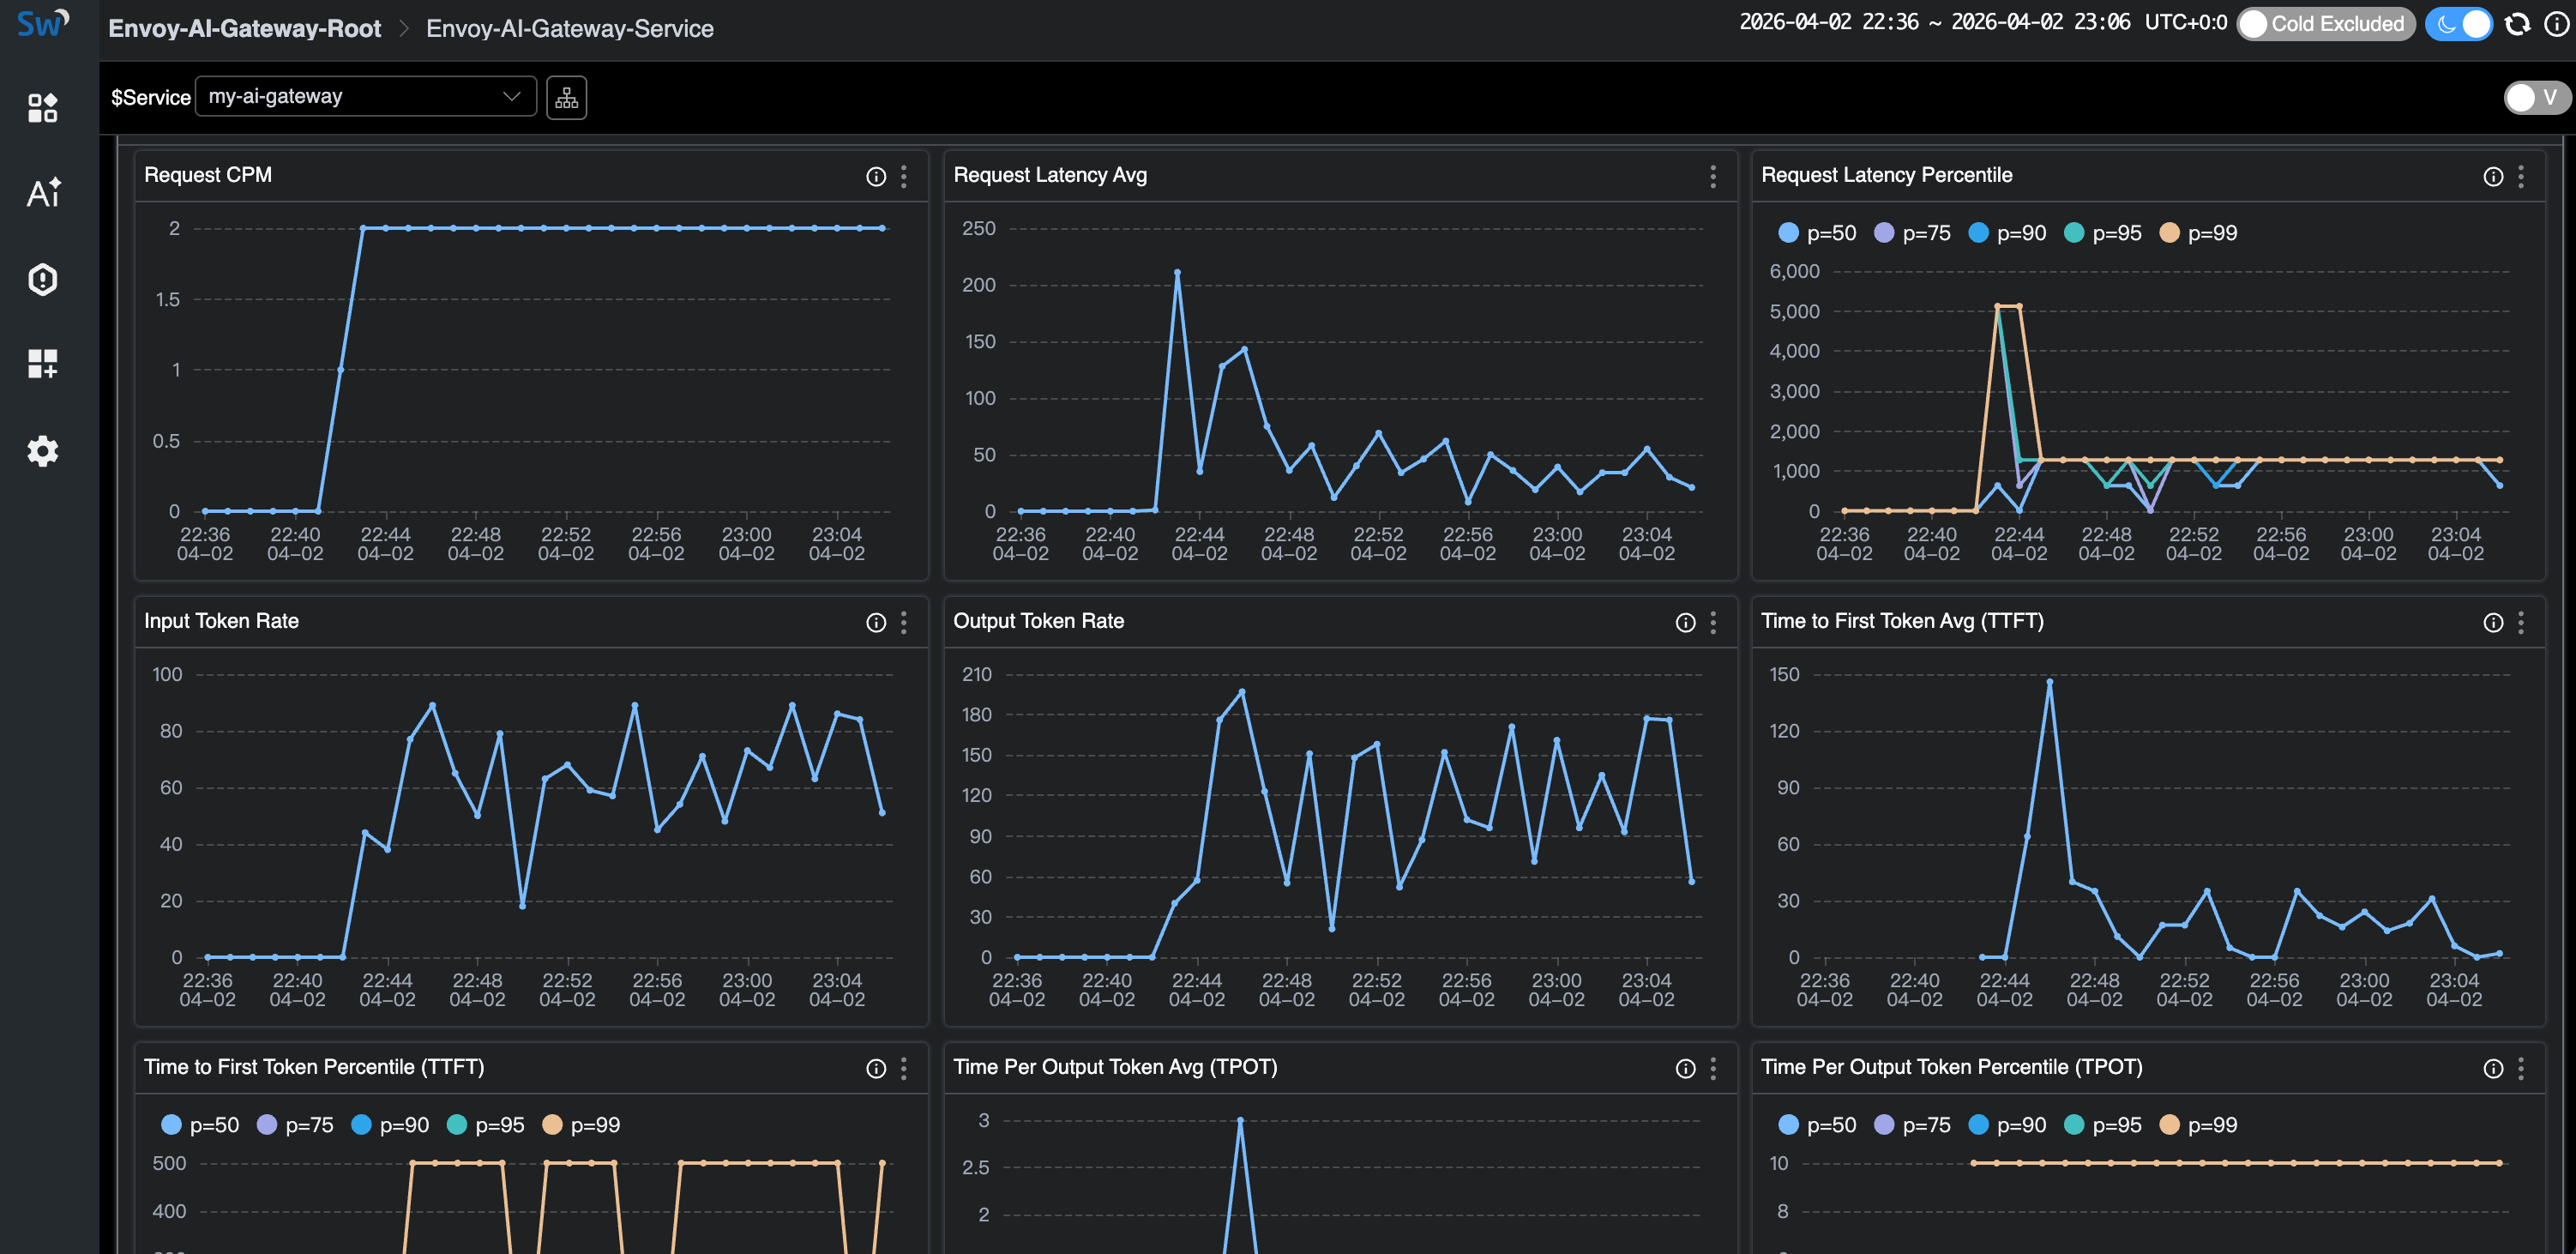This screenshot has width=2576, height=1254.
Task: Open the kebab menu on Output Token Rate
Action: pos(1713,622)
